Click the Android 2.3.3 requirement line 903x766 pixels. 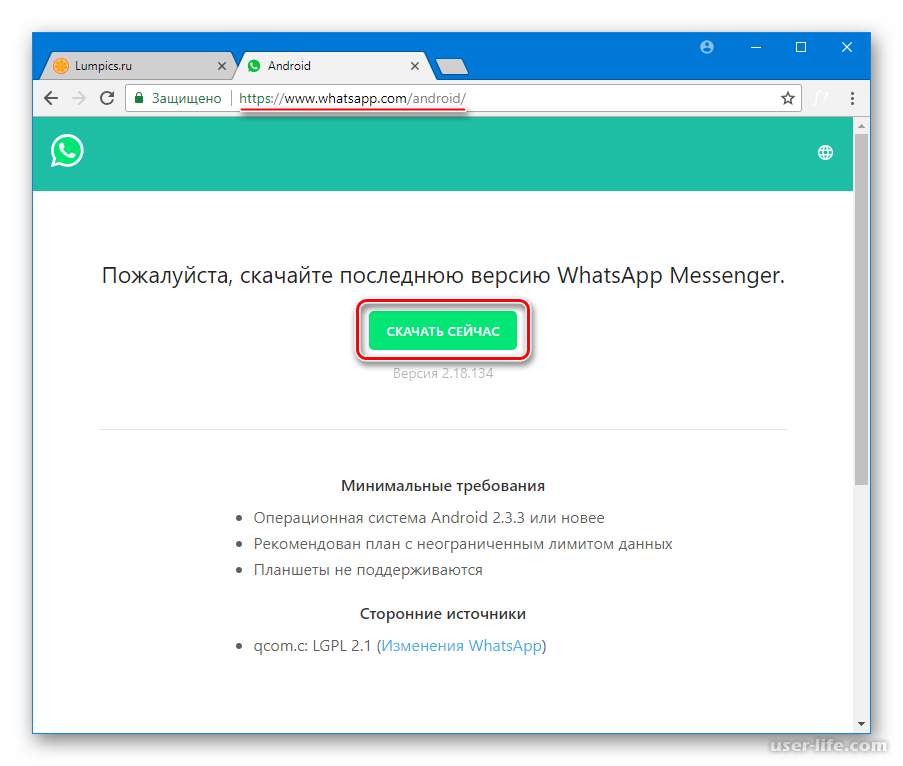(x=429, y=518)
